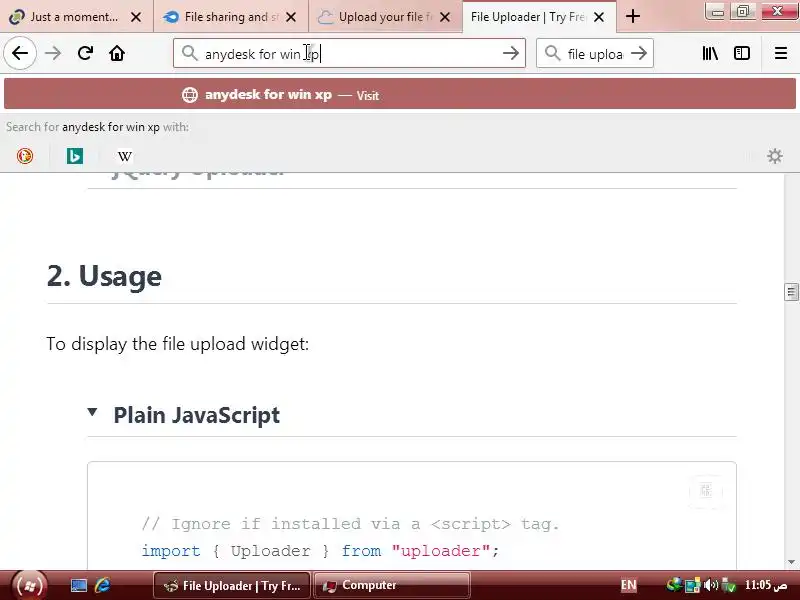Click 'To display the file upload widget:' text
Screen dimensions: 800x600
tap(178, 343)
